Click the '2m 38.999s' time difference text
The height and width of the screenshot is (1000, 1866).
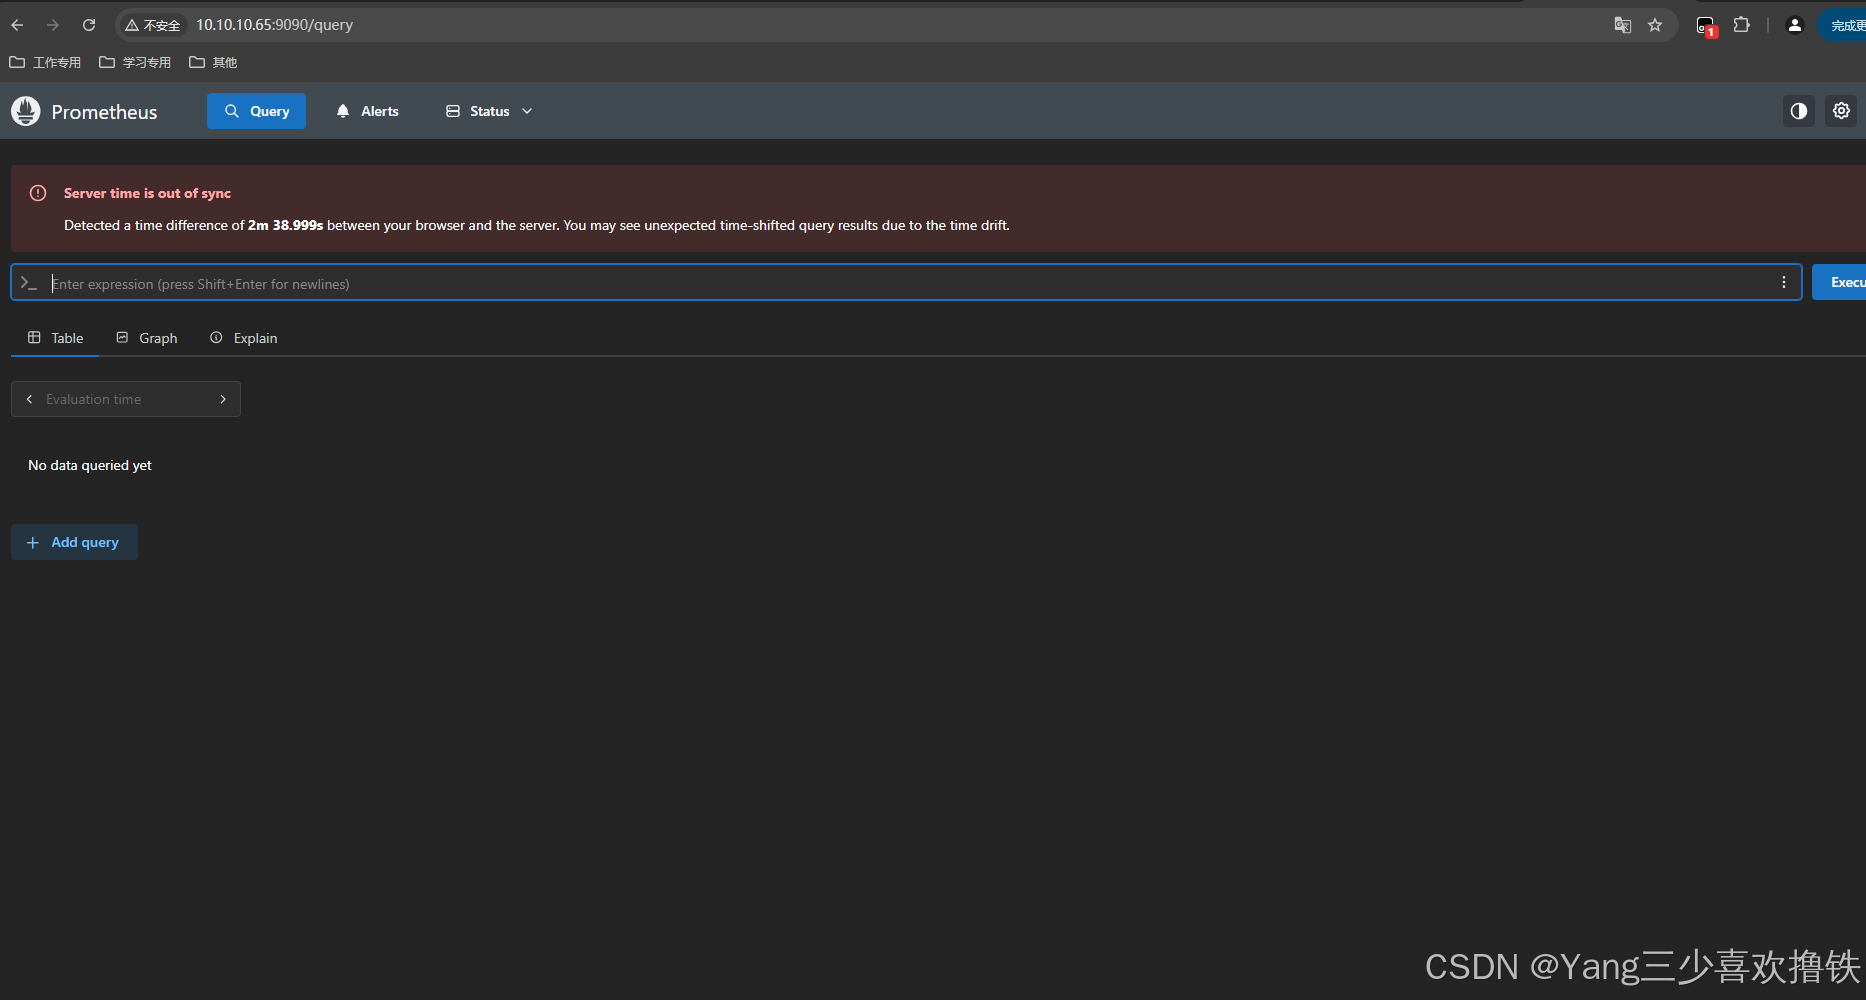tap(285, 225)
